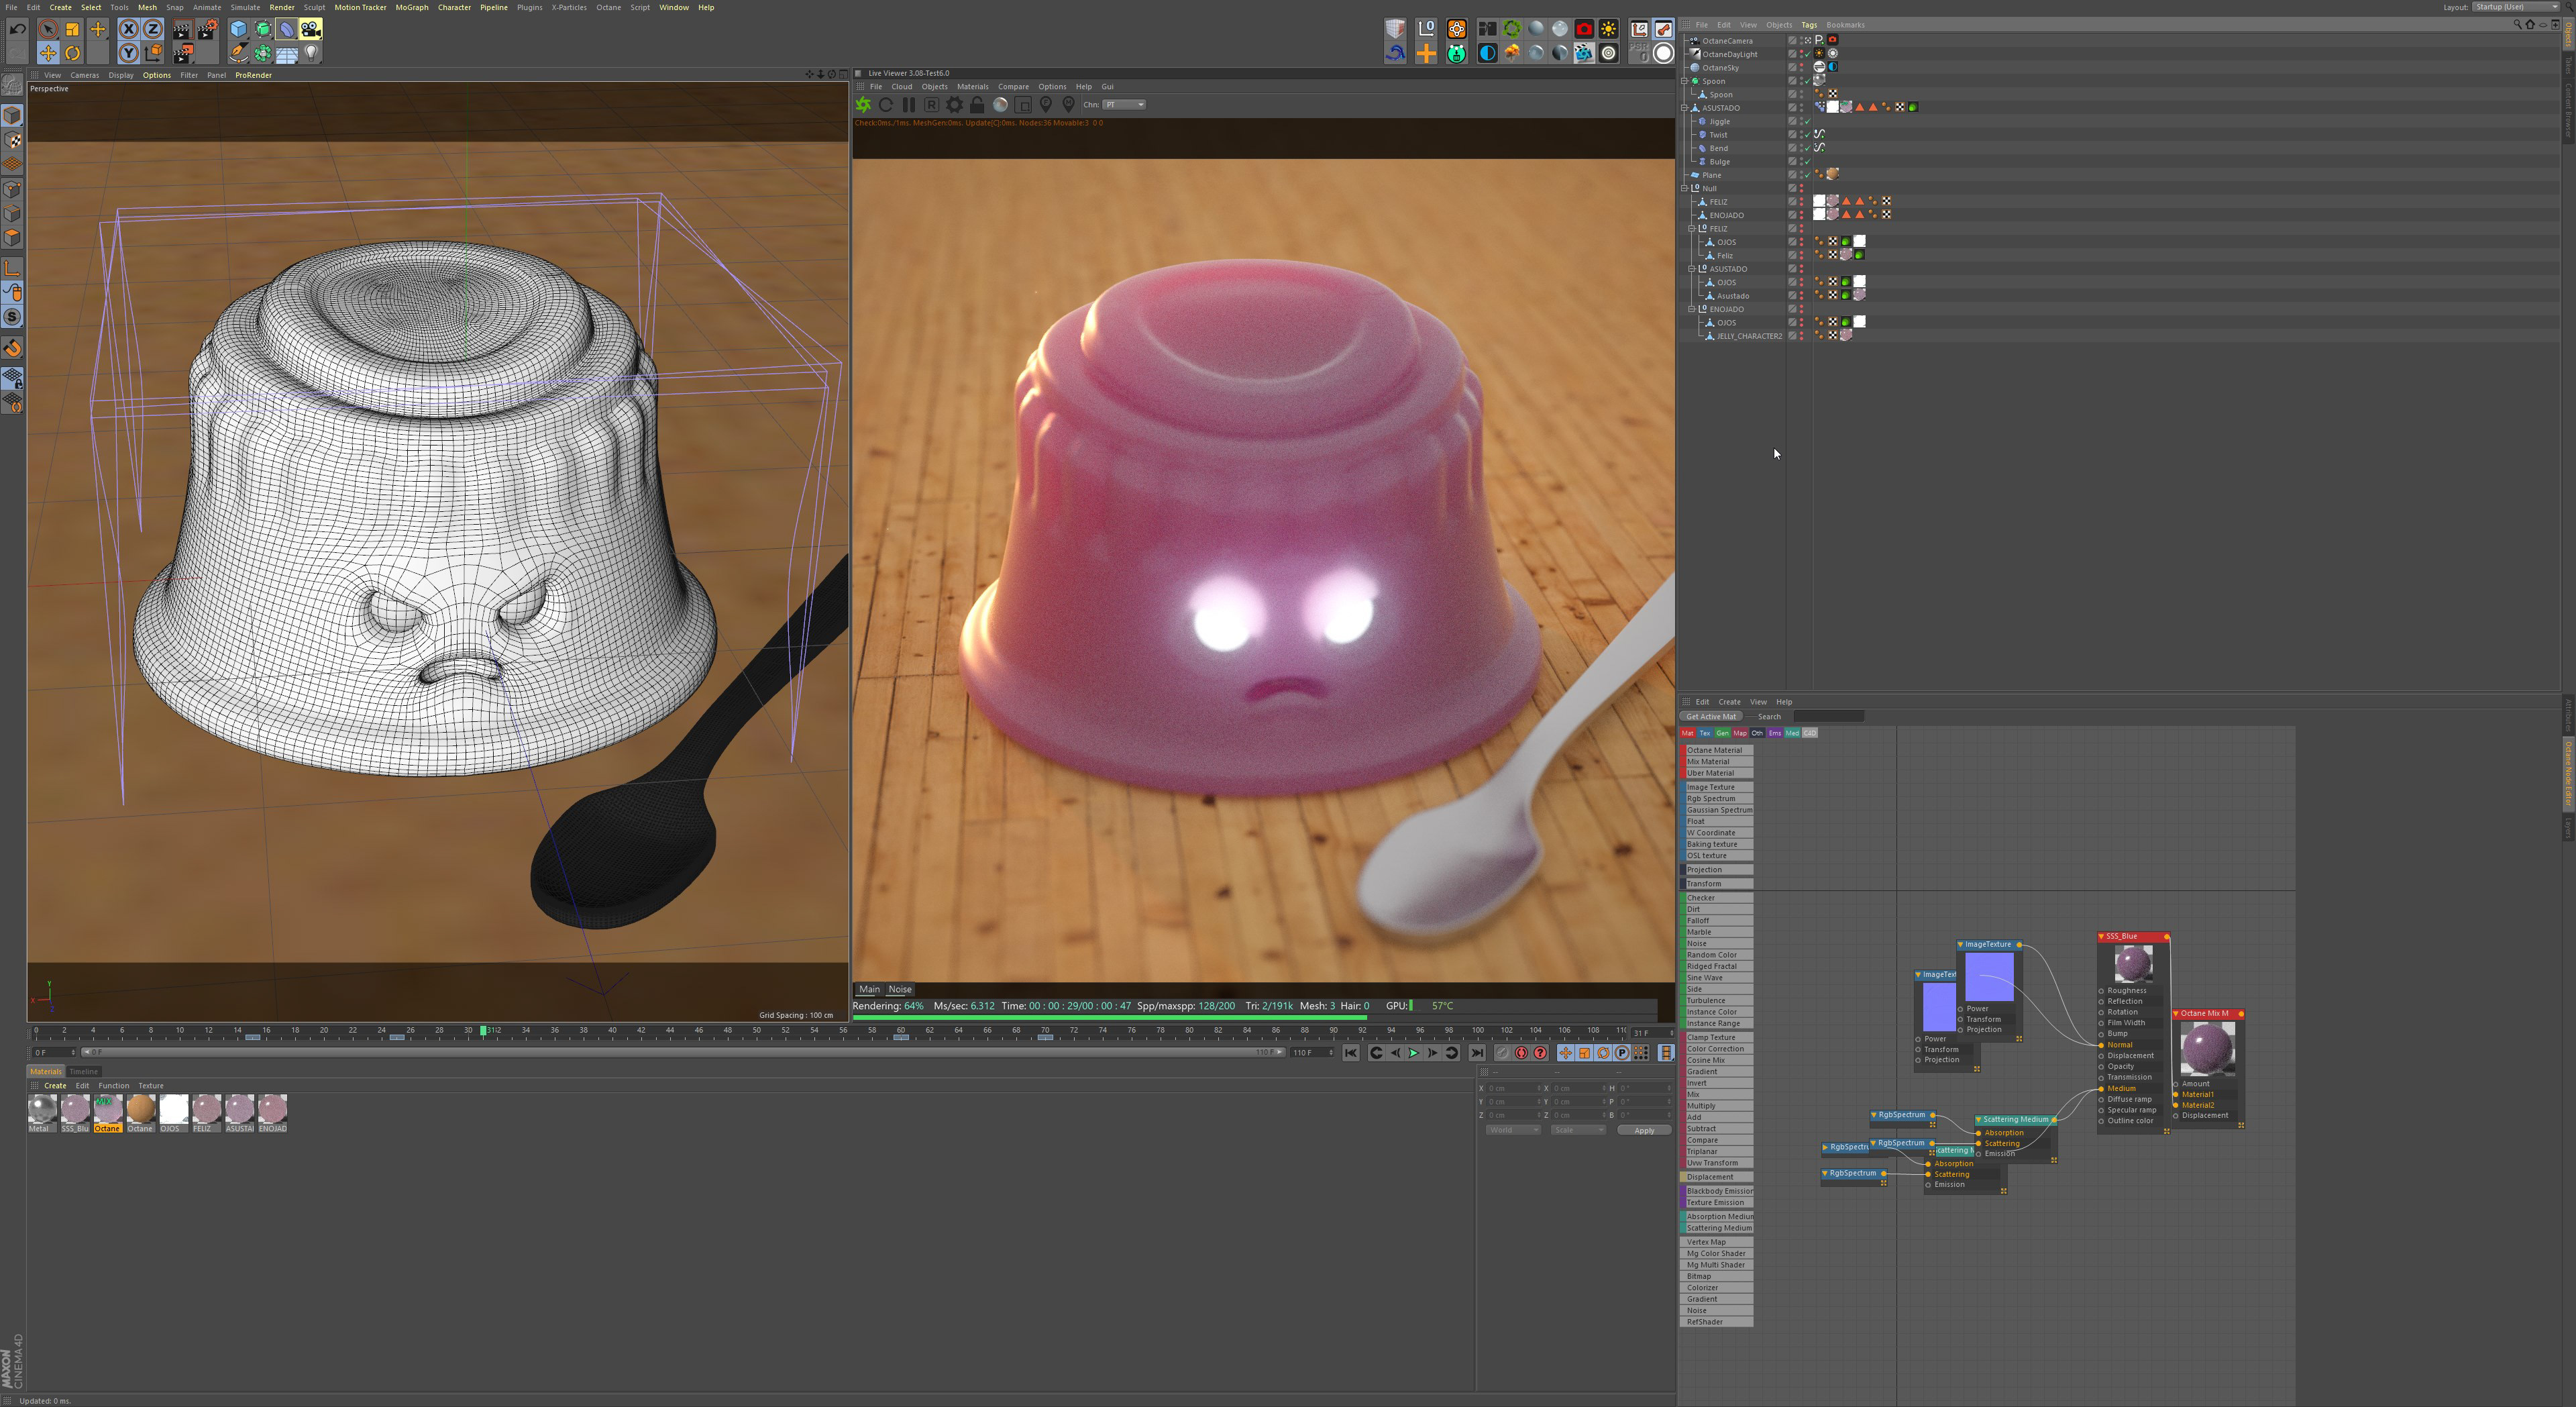The width and height of the screenshot is (2576, 1407).
Task: Click the Get Active Mat button
Action: (1711, 716)
